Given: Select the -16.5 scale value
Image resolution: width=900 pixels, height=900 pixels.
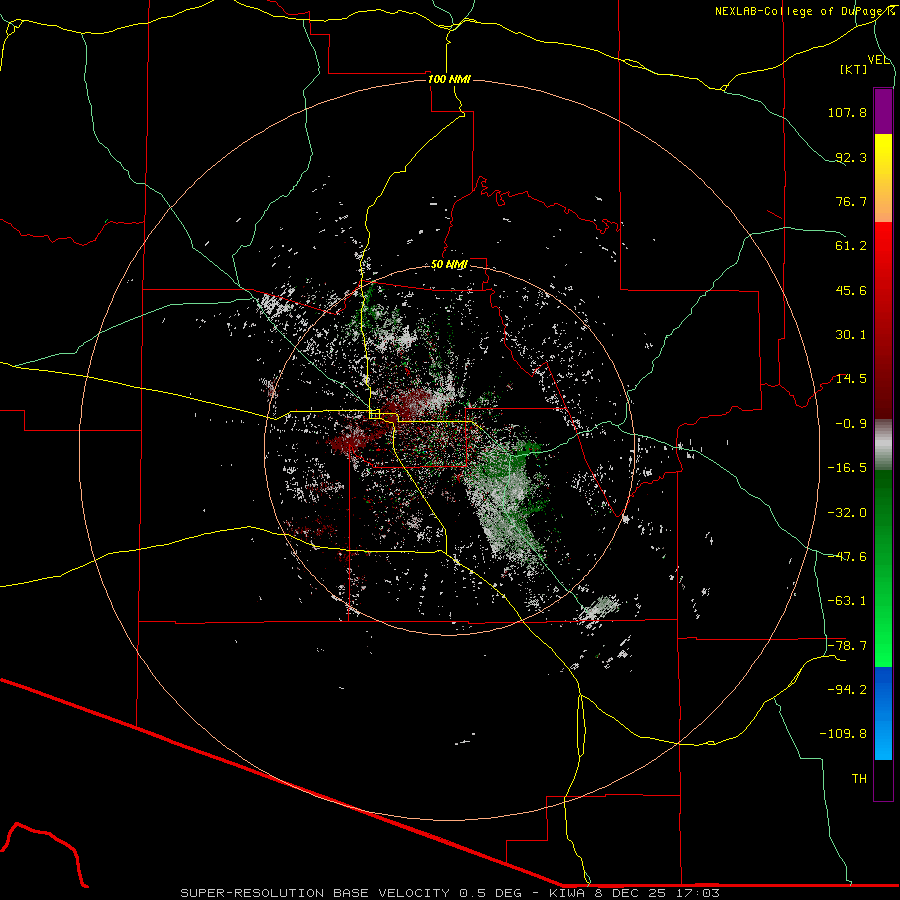Looking at the screenshot, I should (x=847, y=468).
